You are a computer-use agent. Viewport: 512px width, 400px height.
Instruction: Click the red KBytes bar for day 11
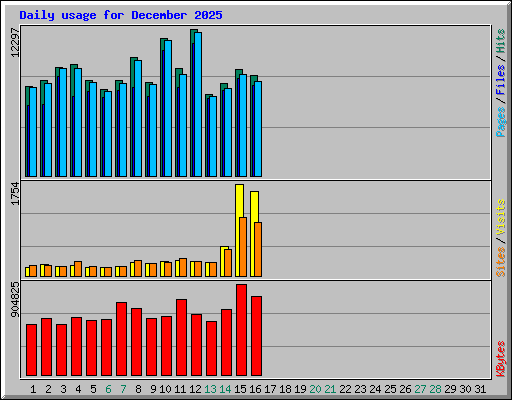point(181,338)
